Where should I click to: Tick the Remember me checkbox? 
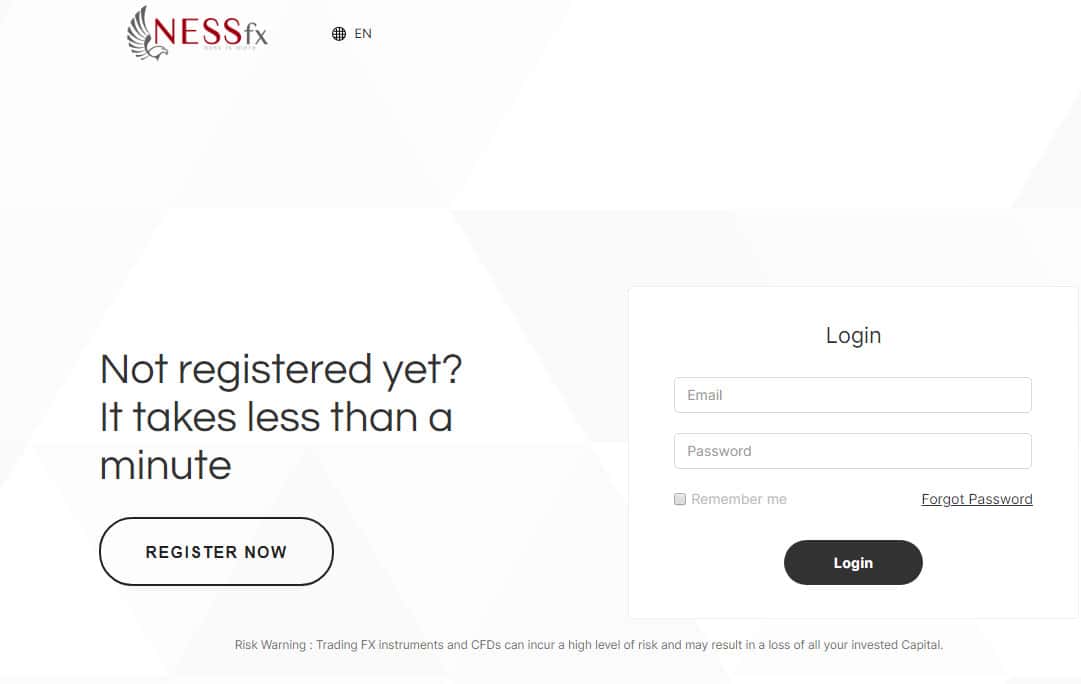680,499
